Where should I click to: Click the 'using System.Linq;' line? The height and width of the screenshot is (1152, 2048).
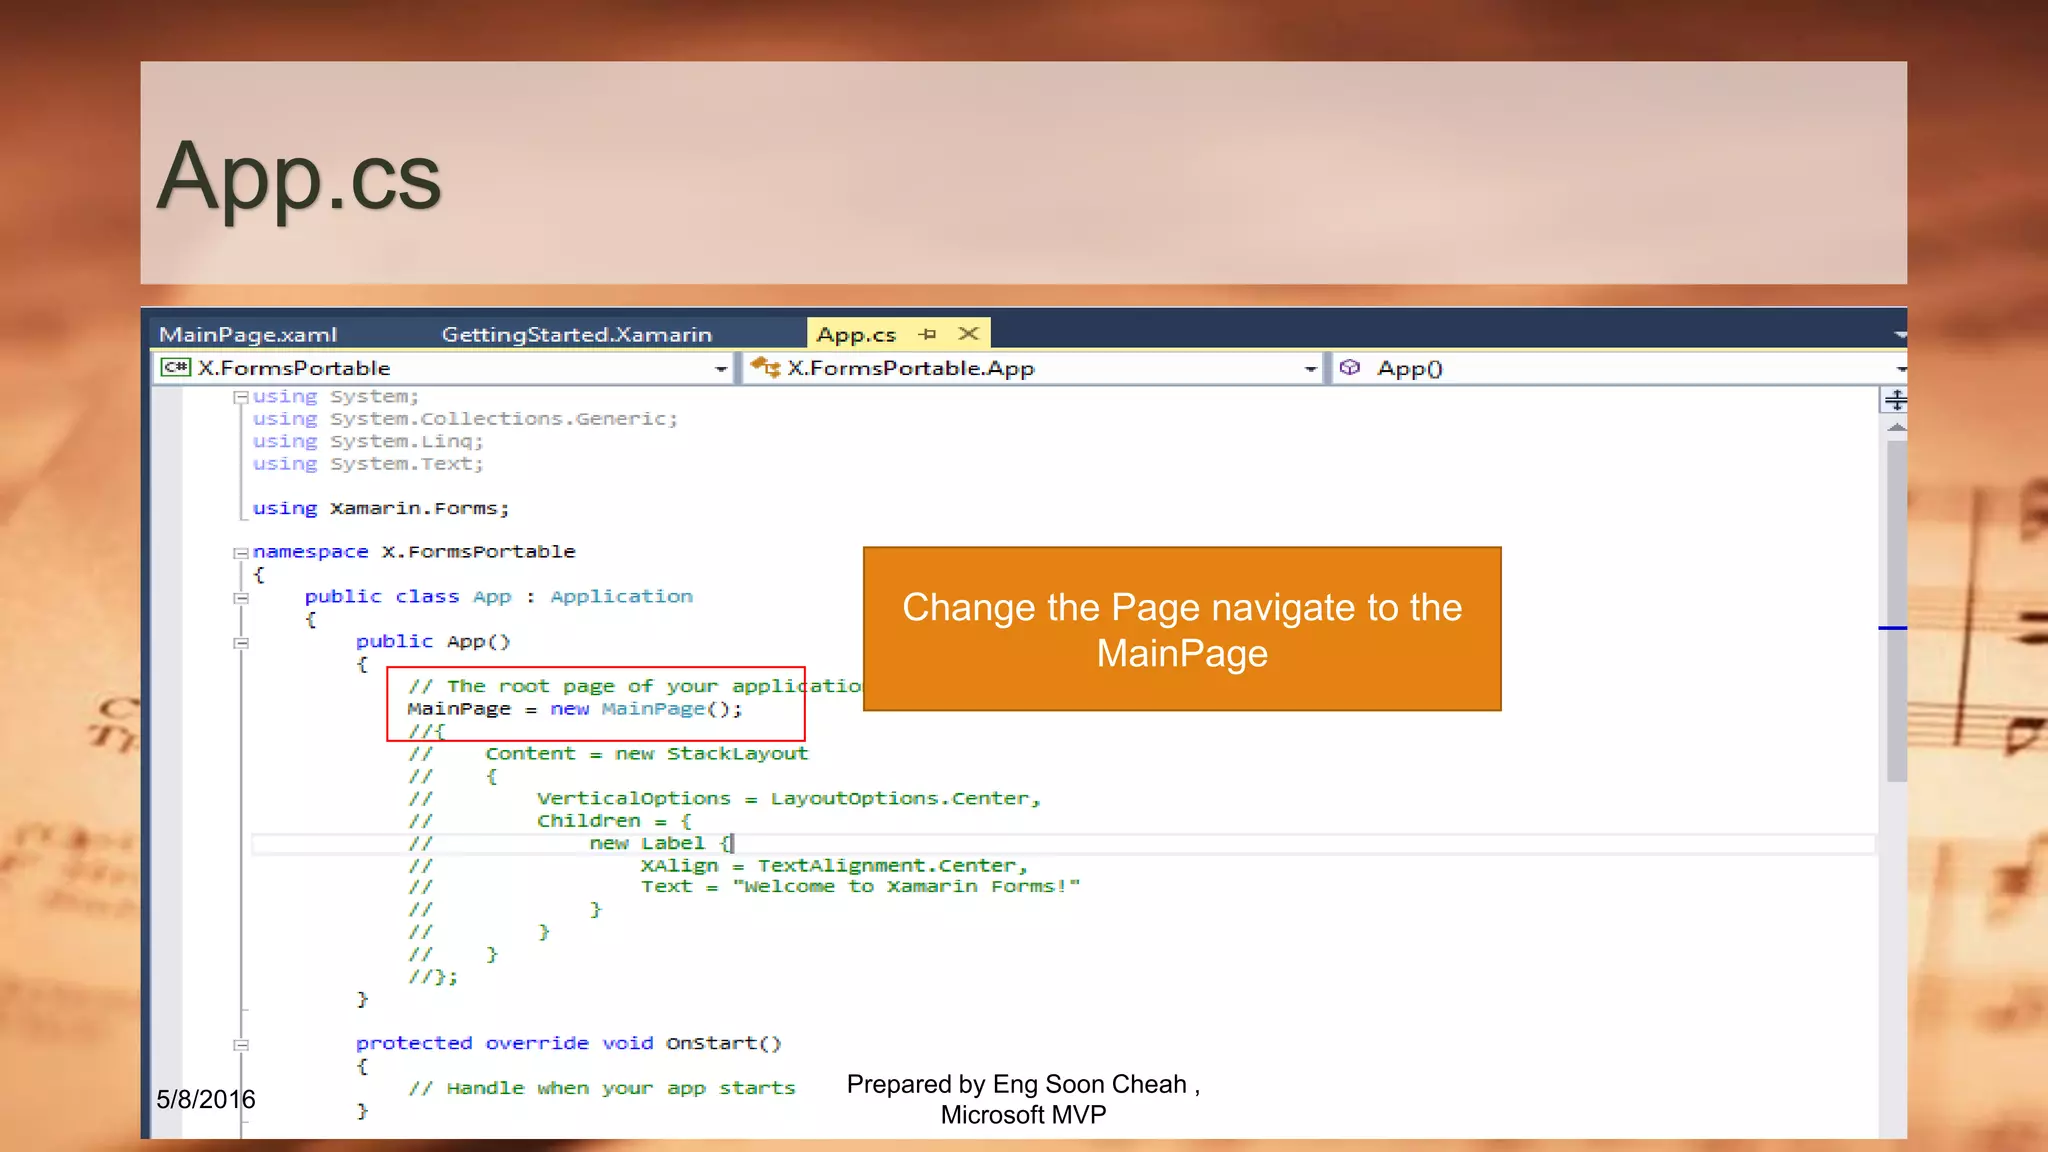click(367, 441)
